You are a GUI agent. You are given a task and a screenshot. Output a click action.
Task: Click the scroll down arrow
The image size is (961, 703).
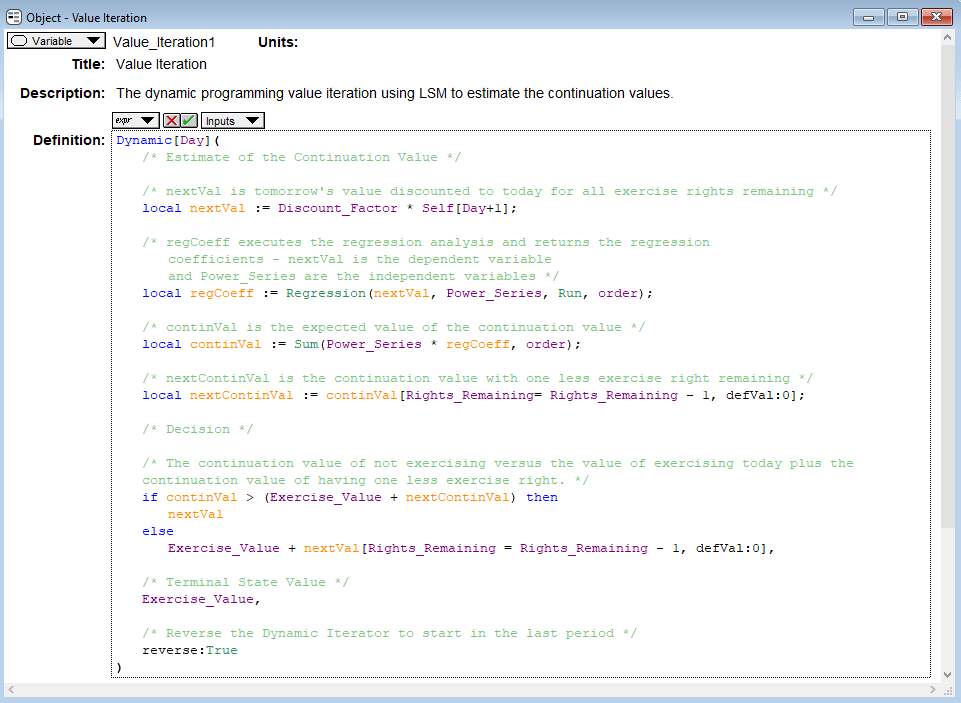click(948, 673)
